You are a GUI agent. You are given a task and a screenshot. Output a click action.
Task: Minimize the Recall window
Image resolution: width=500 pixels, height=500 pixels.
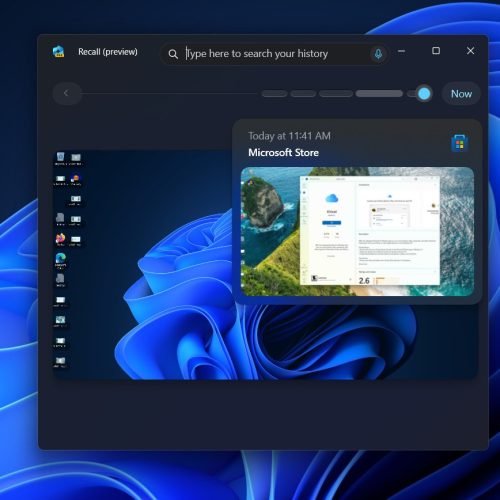401,51
